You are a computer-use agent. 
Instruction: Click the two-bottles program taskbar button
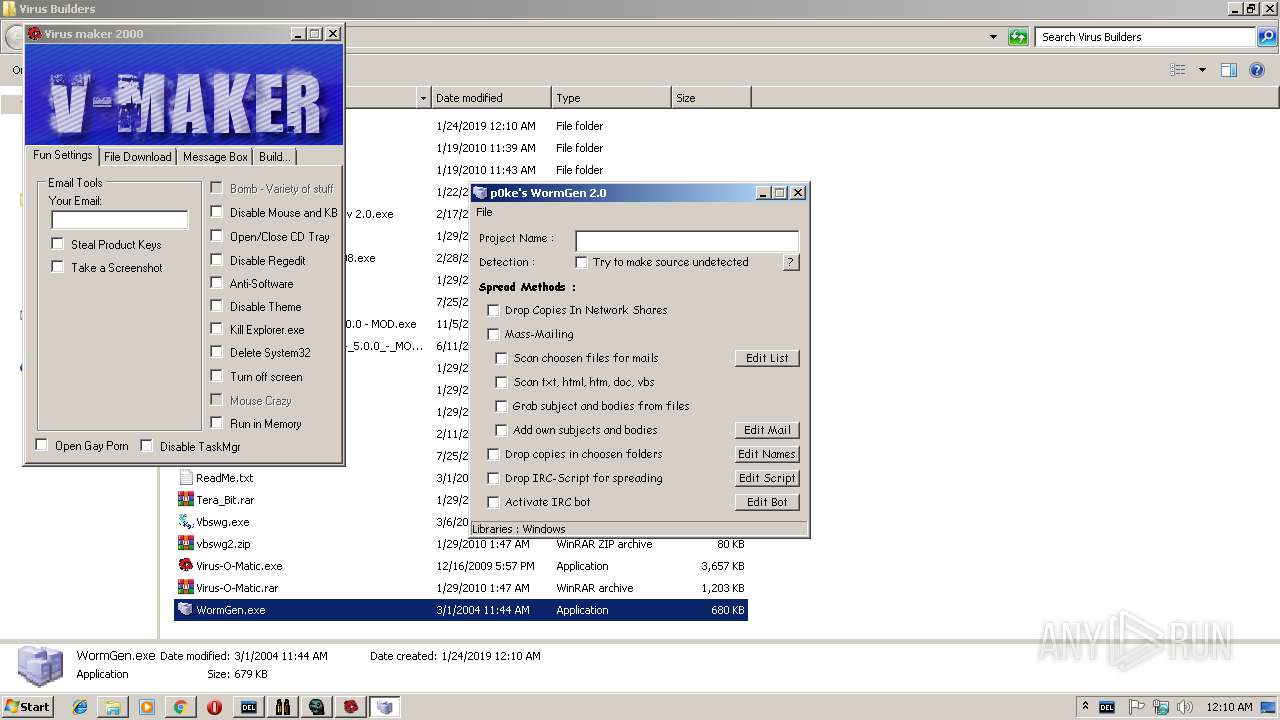click(x=283, y=707)
